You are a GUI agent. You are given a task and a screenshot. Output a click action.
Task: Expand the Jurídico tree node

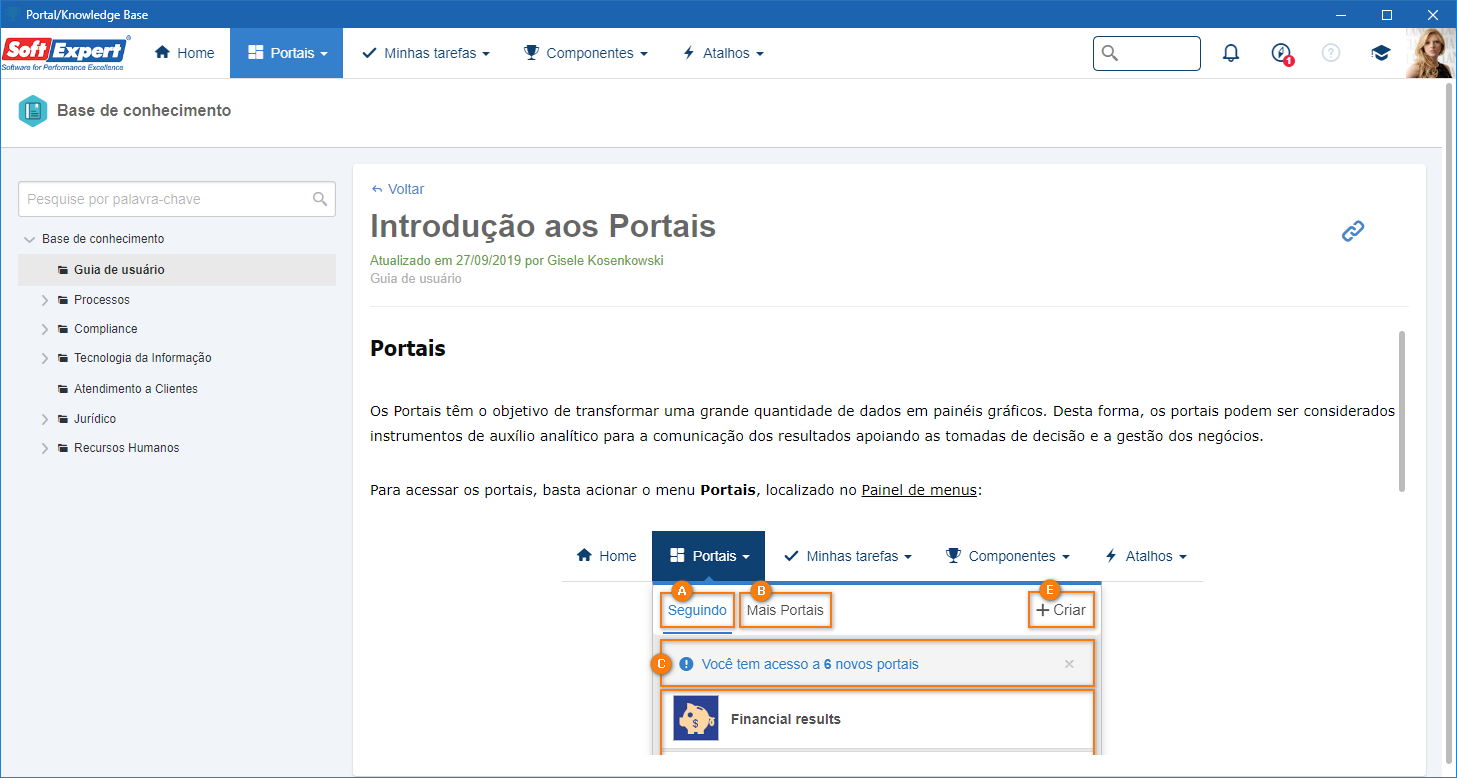pos(45,419)
